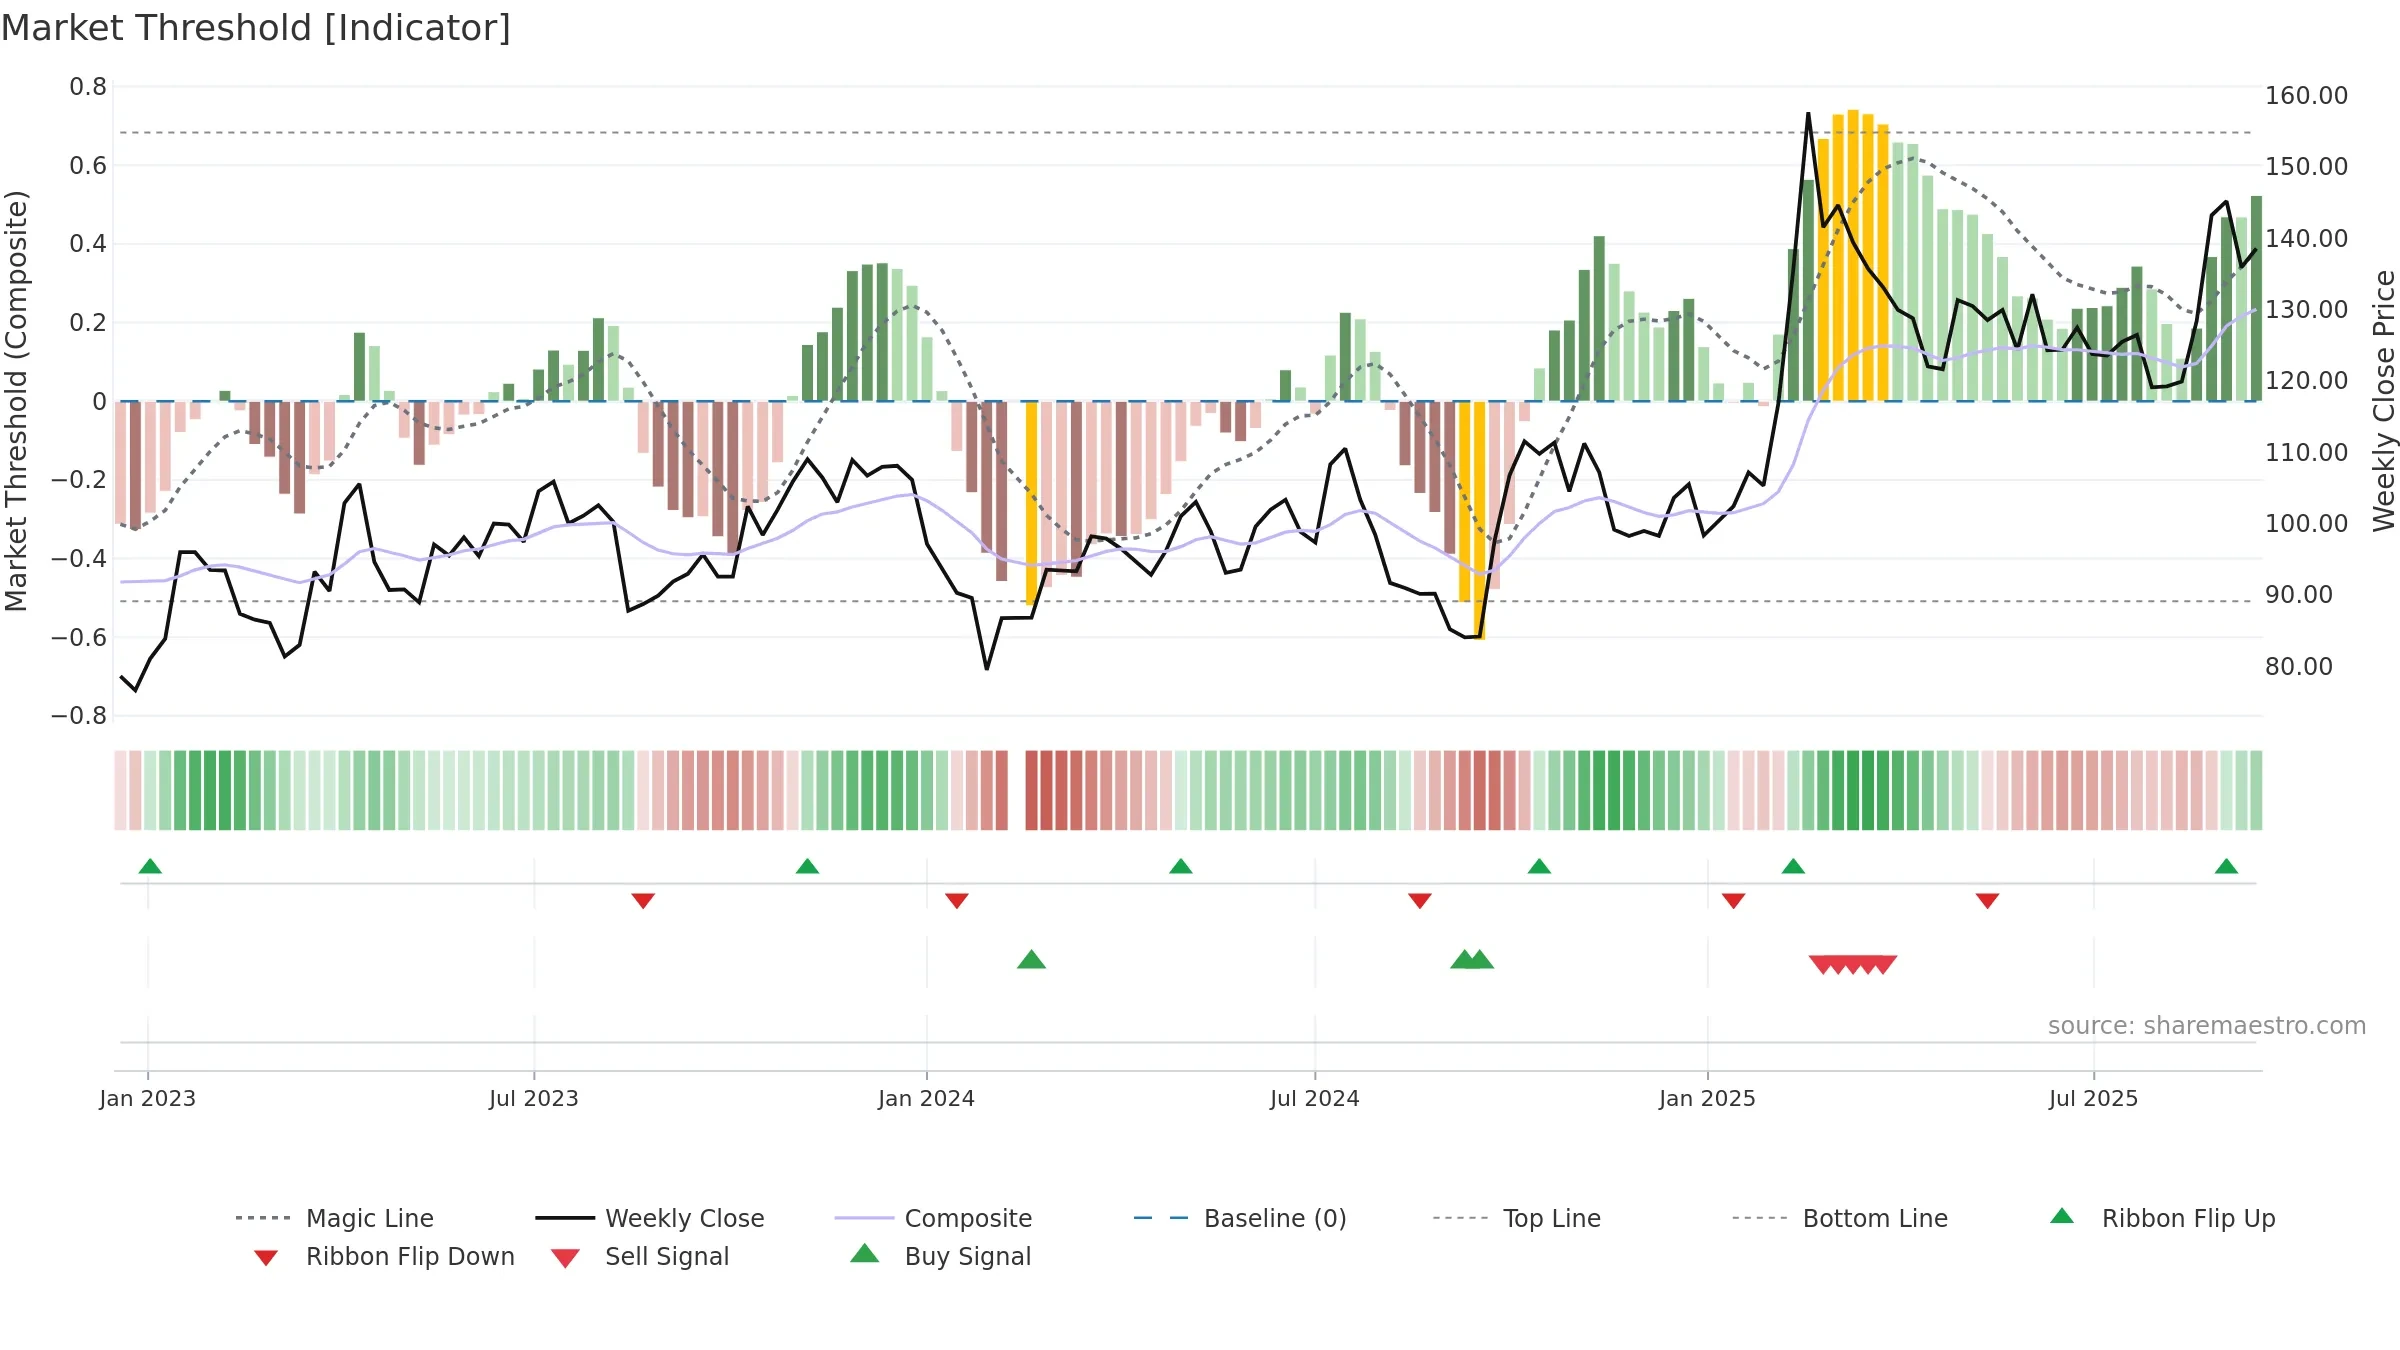The width and height of the screenshot is (2400, 1350).
Task: Click the Jan 2023 x-axis label
Action: pos(148,1098)
